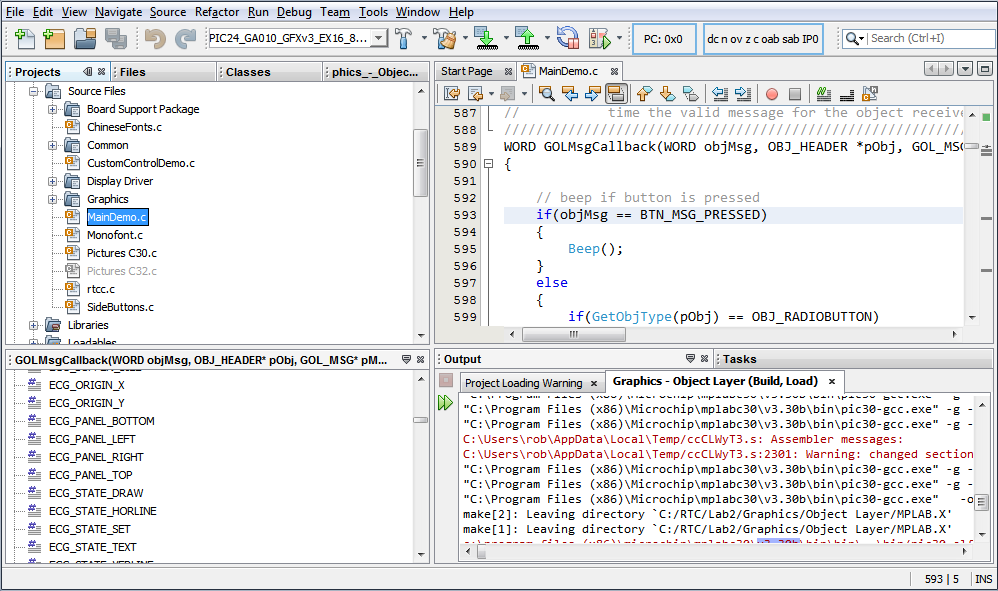Viewport: 998px width, 591px height.
Task: Start macro recording with red circle
Action: (x=771, y=94)
